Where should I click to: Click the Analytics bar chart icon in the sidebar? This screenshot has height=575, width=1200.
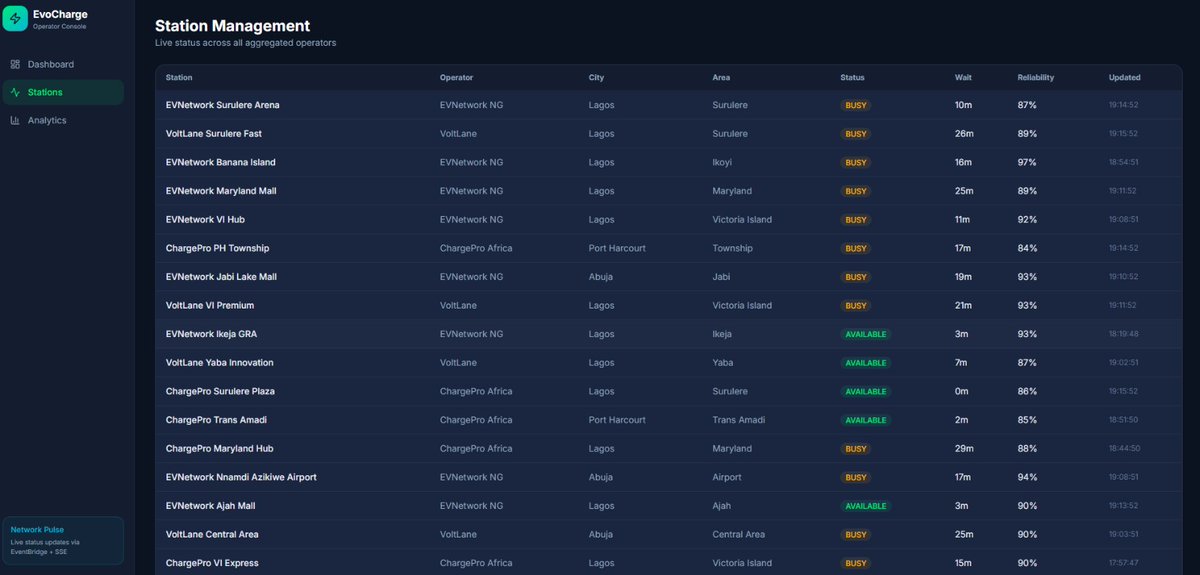click(x=15, y=120)
